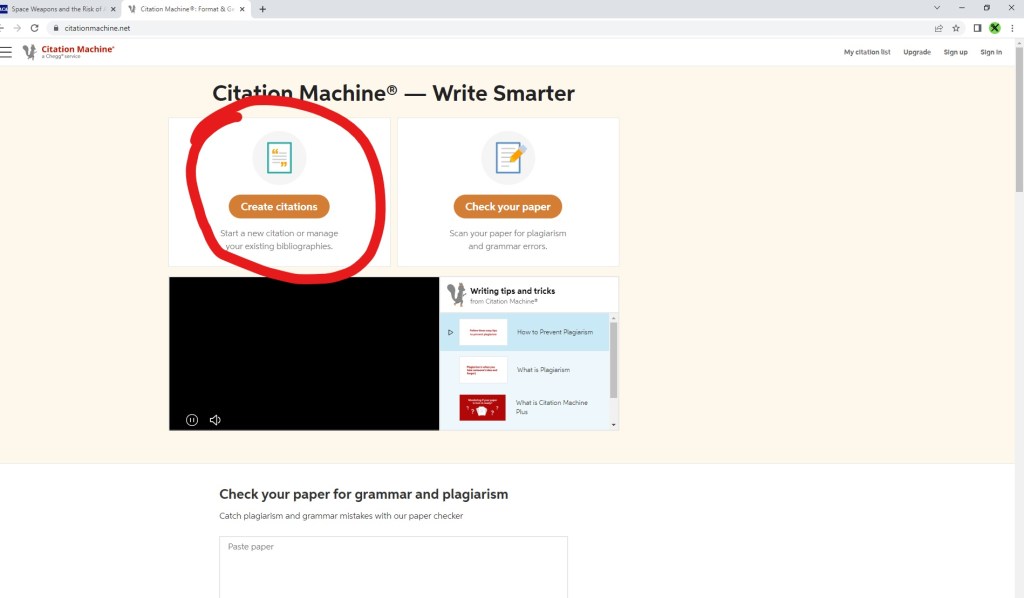
Task: Expand the tab search dropdown chevron
Action: (936, 8)
